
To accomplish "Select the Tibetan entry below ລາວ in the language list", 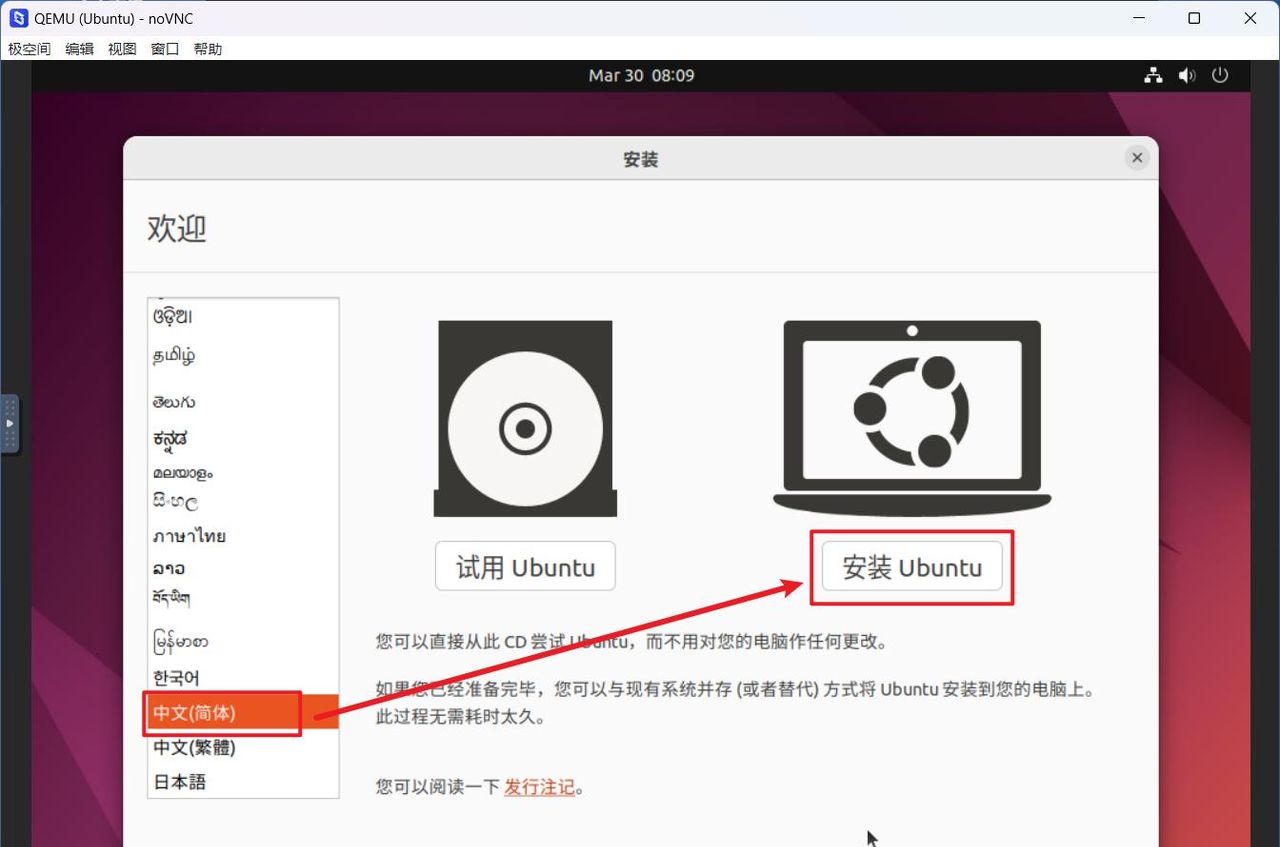I will [243, 599].
